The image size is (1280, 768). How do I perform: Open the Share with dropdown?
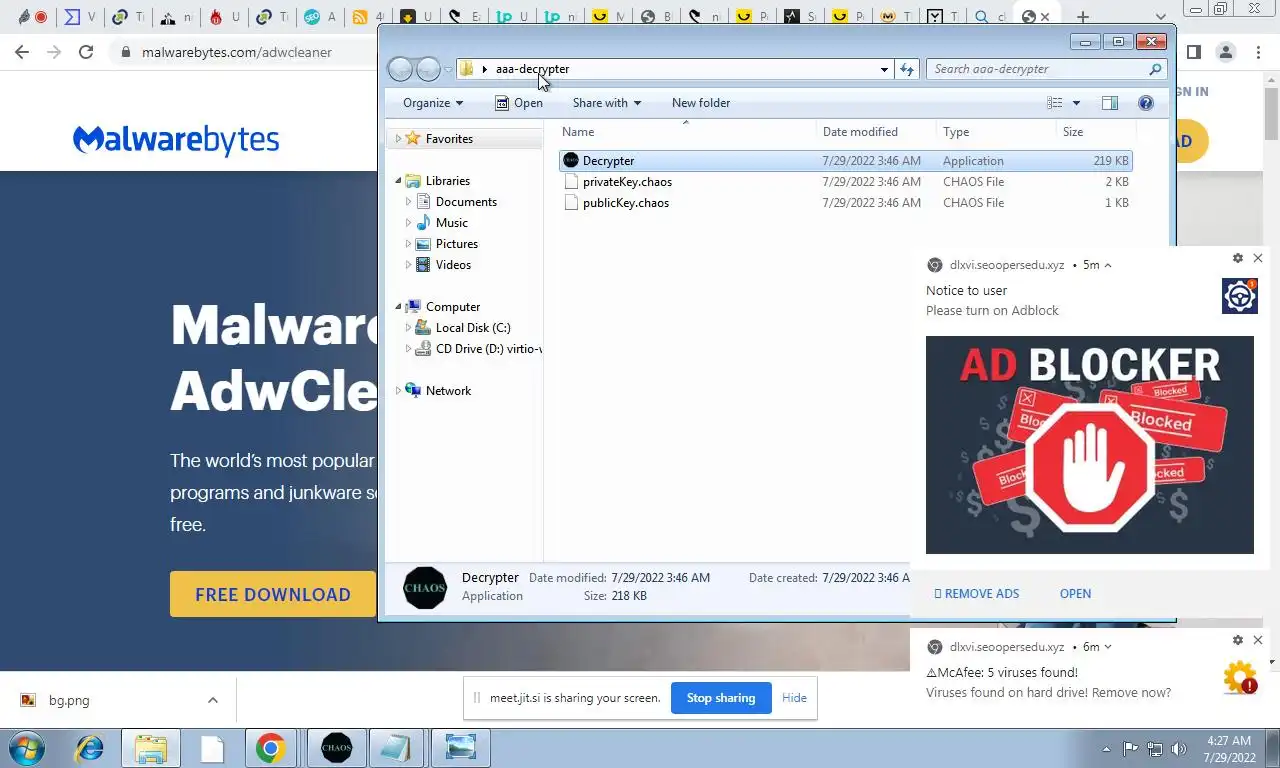(607, 103)
